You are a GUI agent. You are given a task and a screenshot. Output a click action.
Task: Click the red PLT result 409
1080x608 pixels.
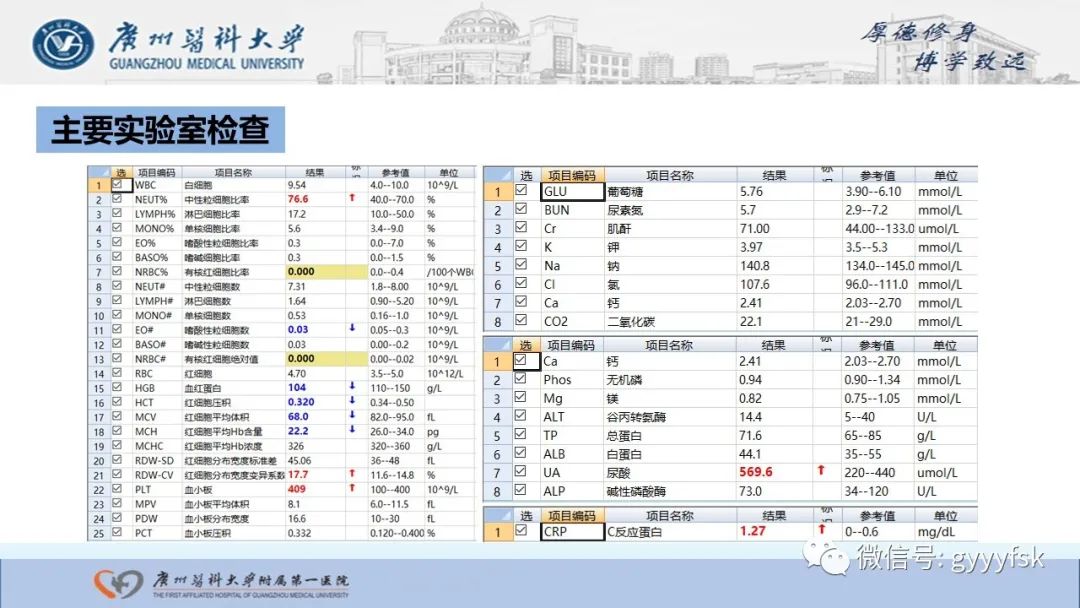point(297,489)
